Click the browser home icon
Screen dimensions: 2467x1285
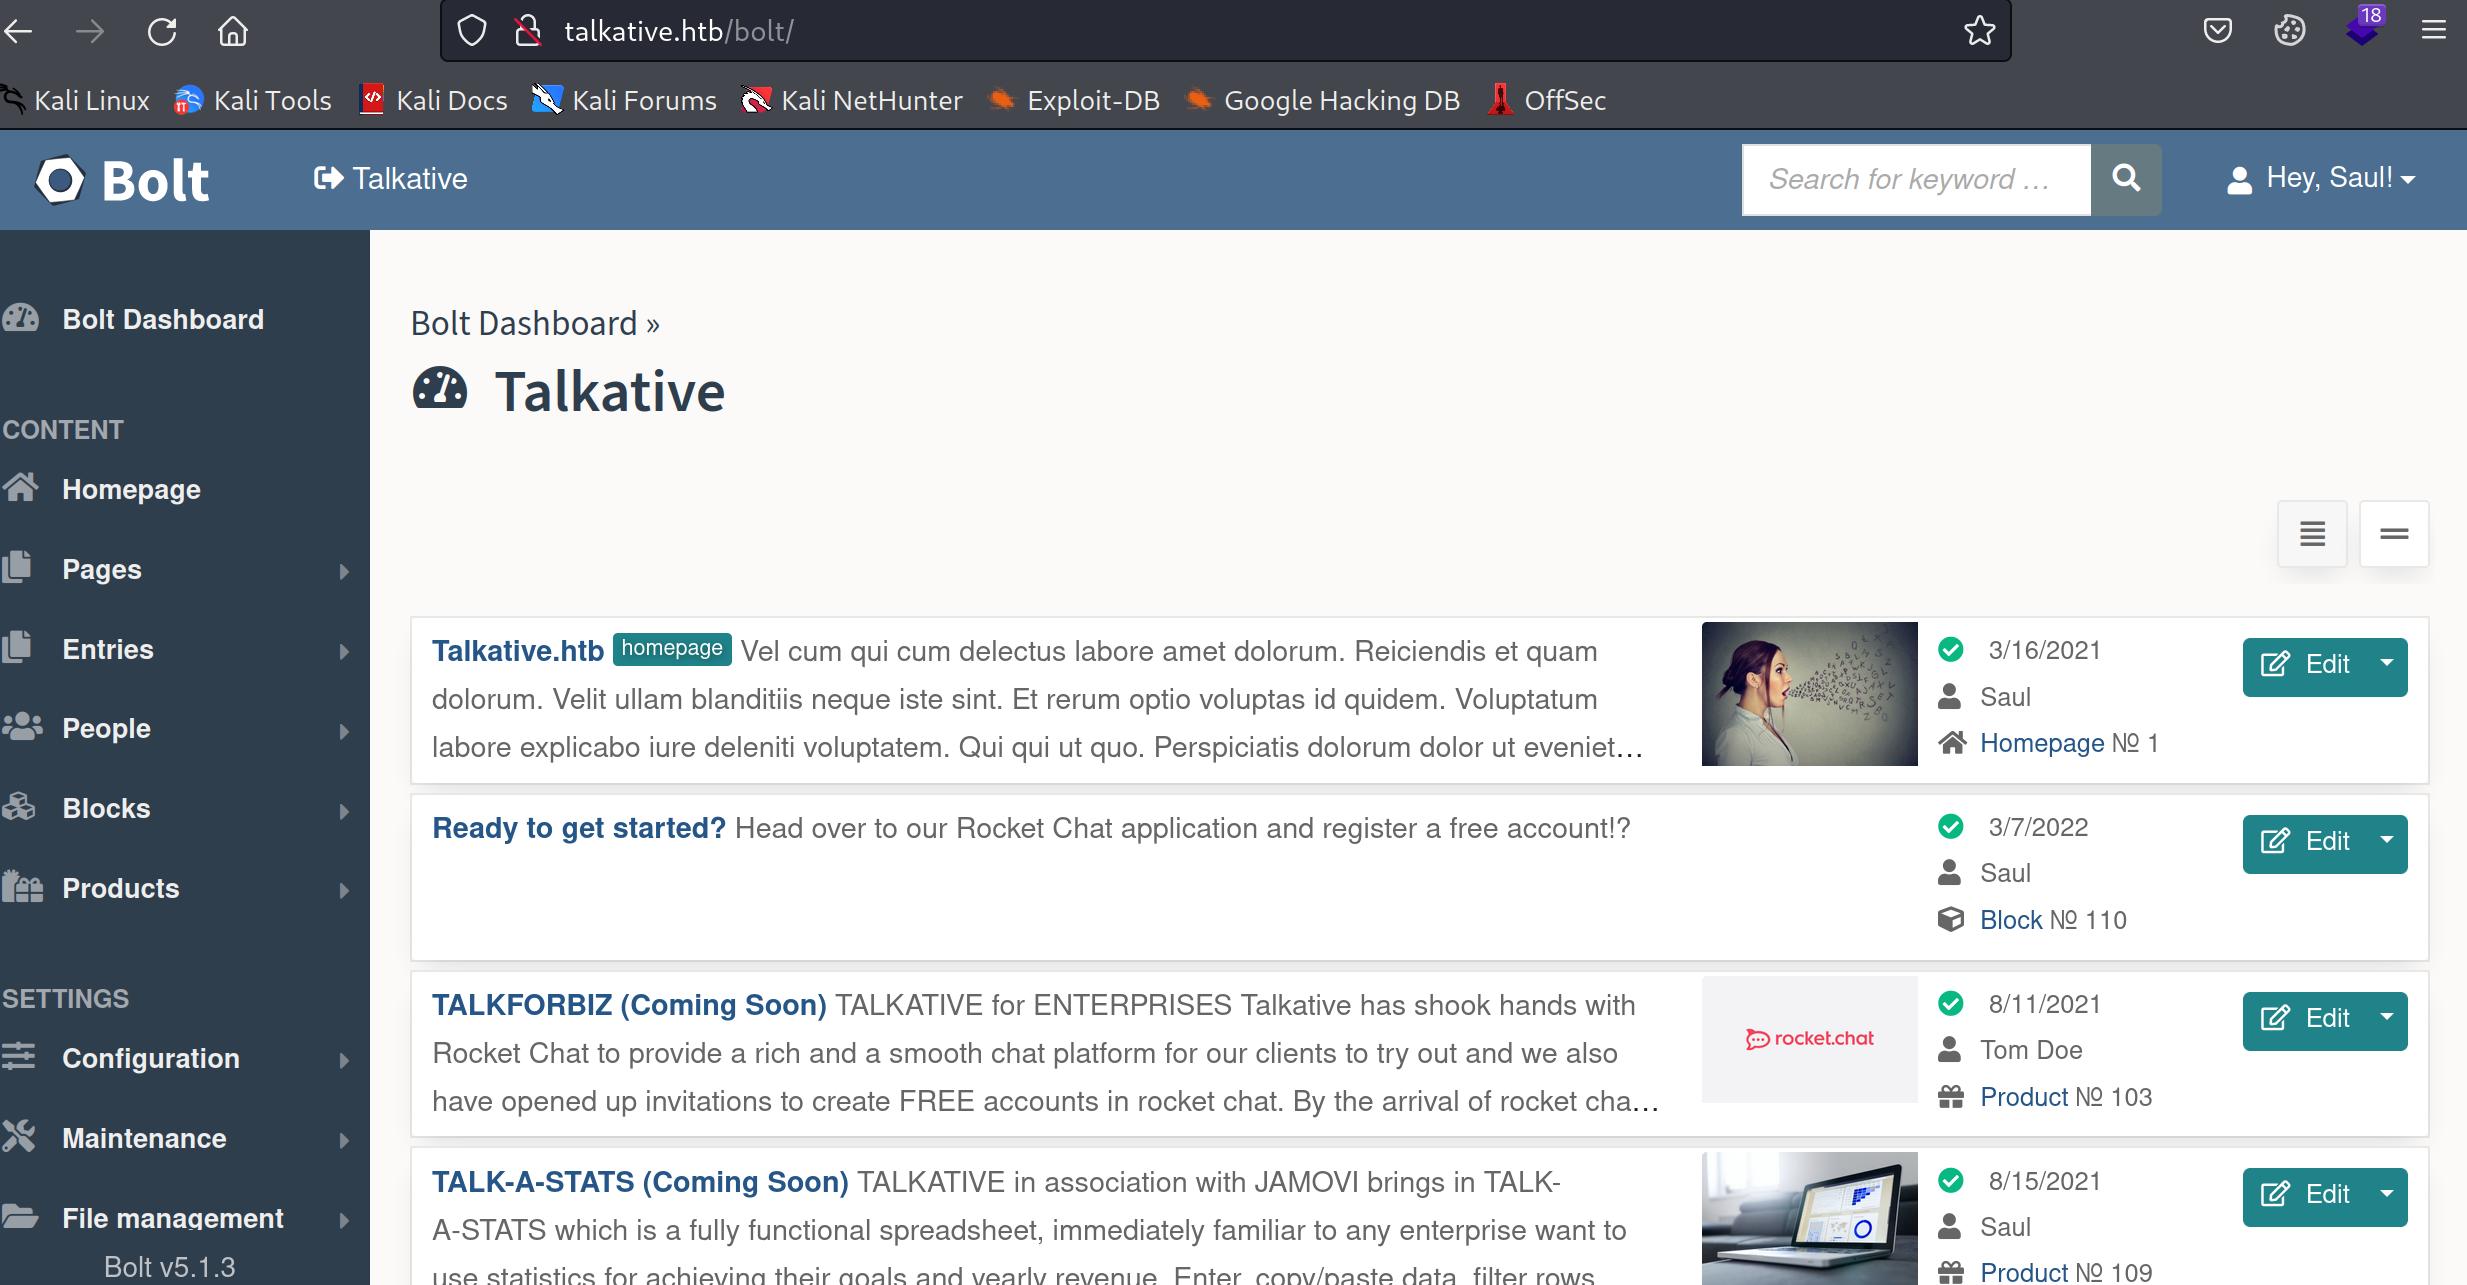[233, 31]
